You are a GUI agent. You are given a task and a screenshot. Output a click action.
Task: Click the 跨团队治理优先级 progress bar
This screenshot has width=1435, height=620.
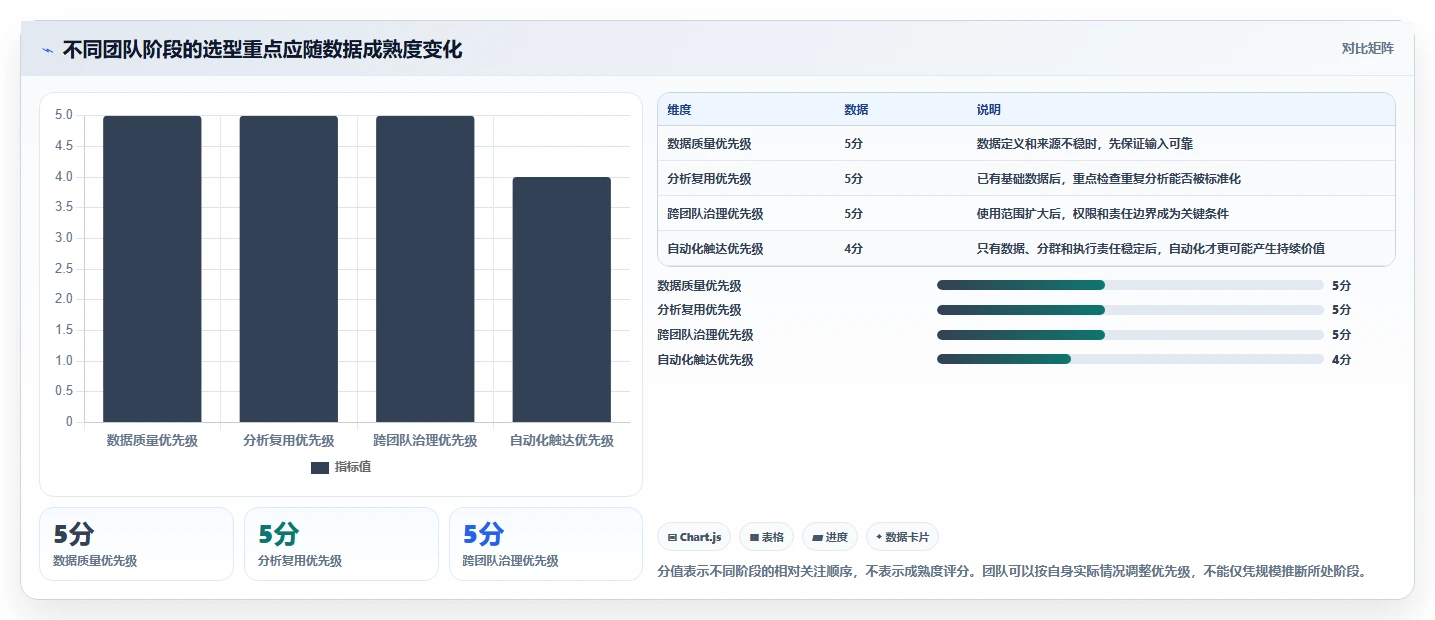[x=1130, y=335]
